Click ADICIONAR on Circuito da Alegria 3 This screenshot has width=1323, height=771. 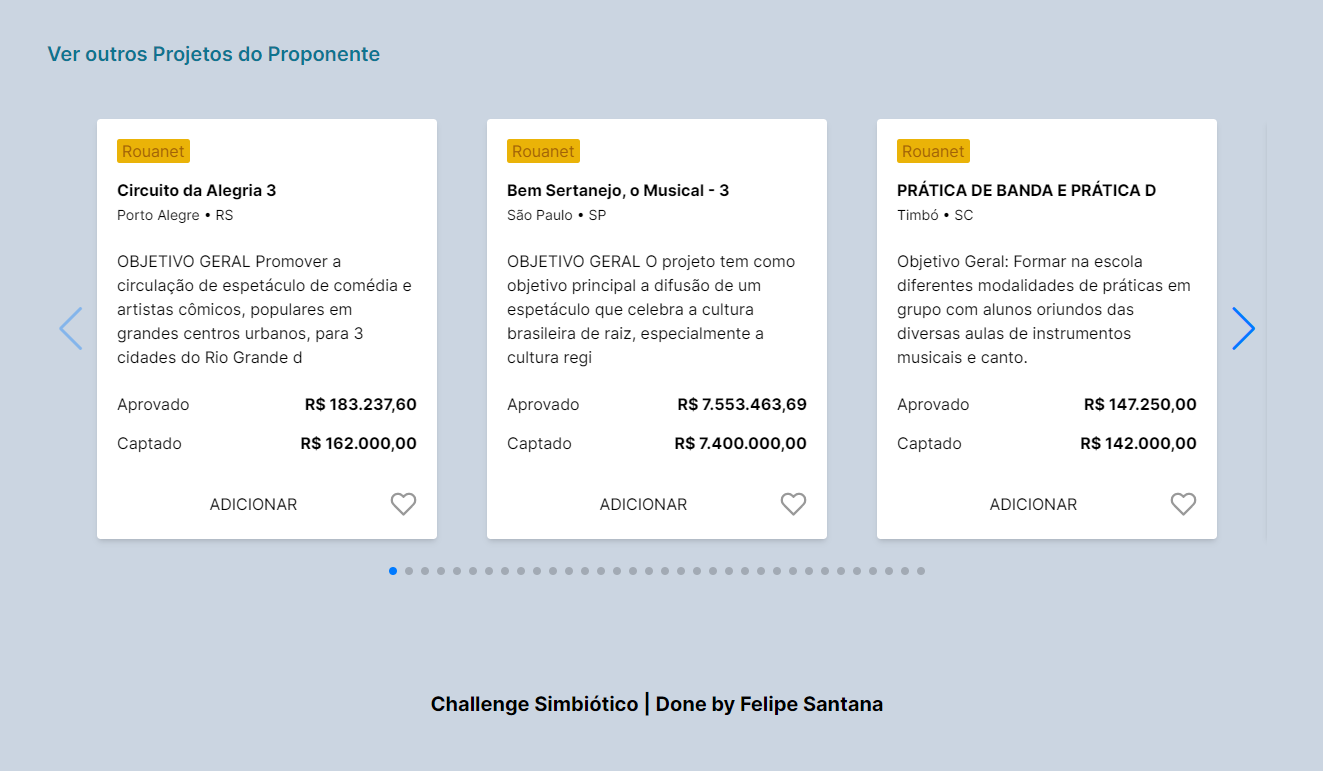tap(253, 504)
